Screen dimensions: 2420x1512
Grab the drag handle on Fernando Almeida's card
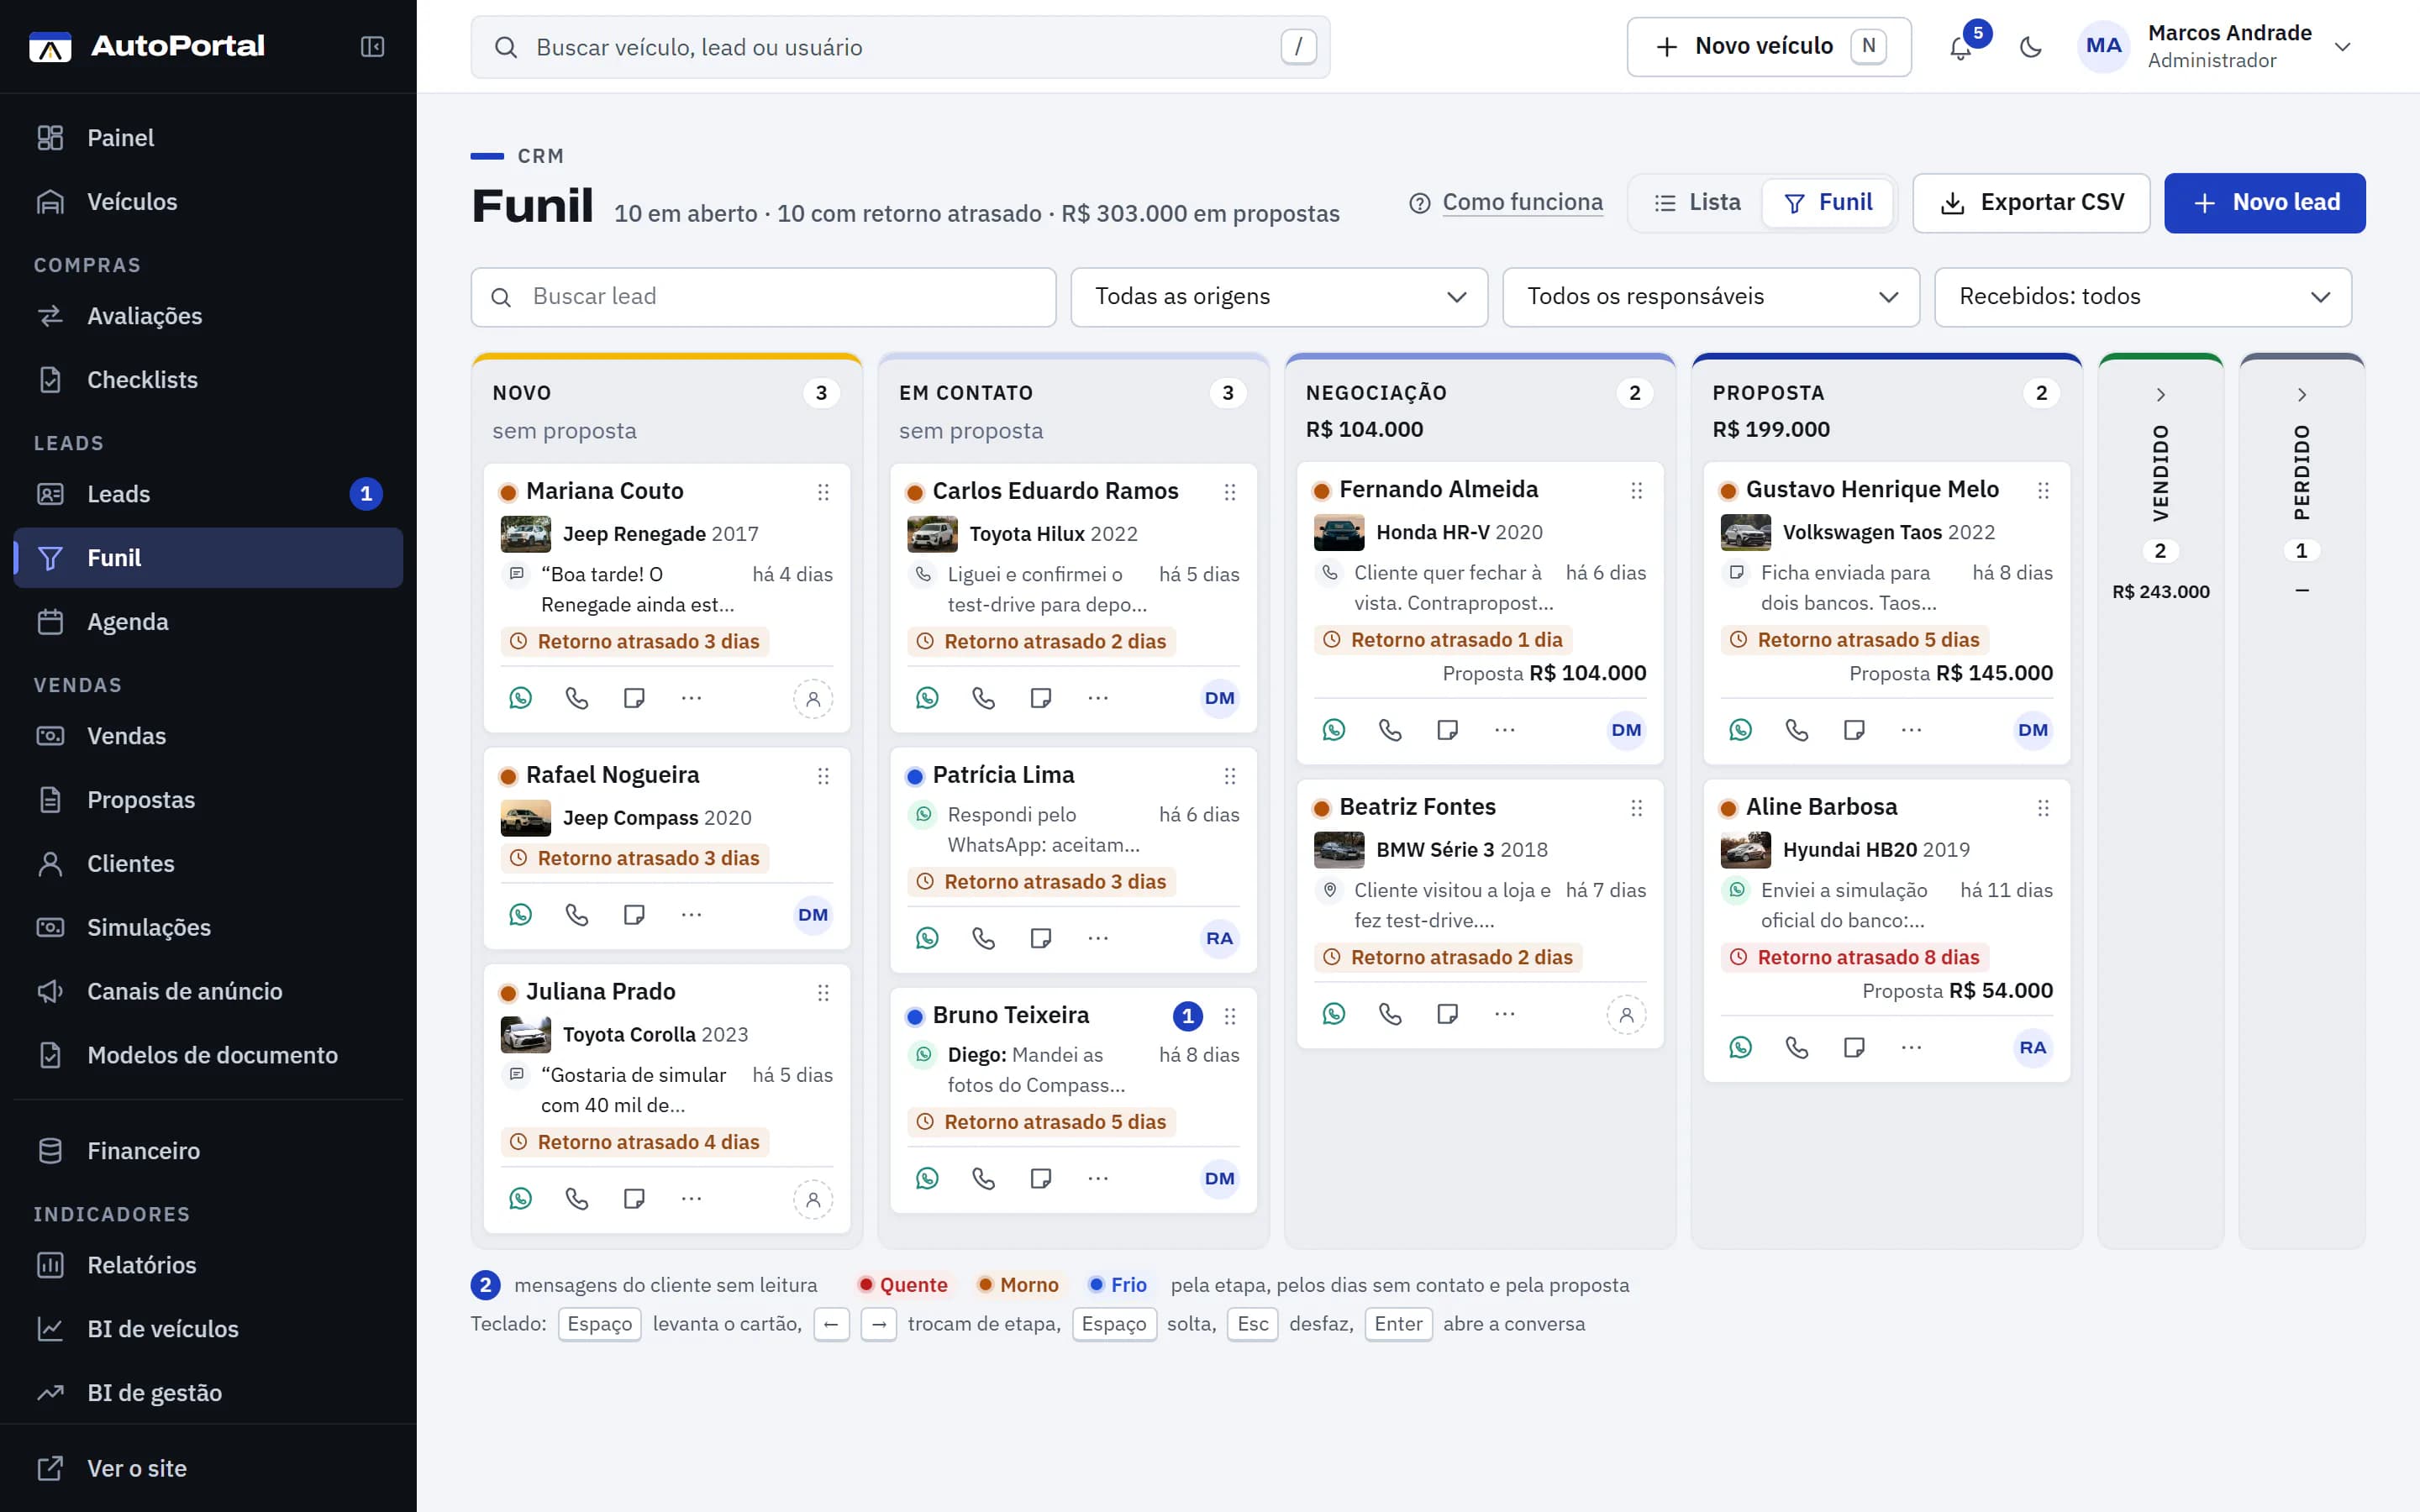(1637, 490)
